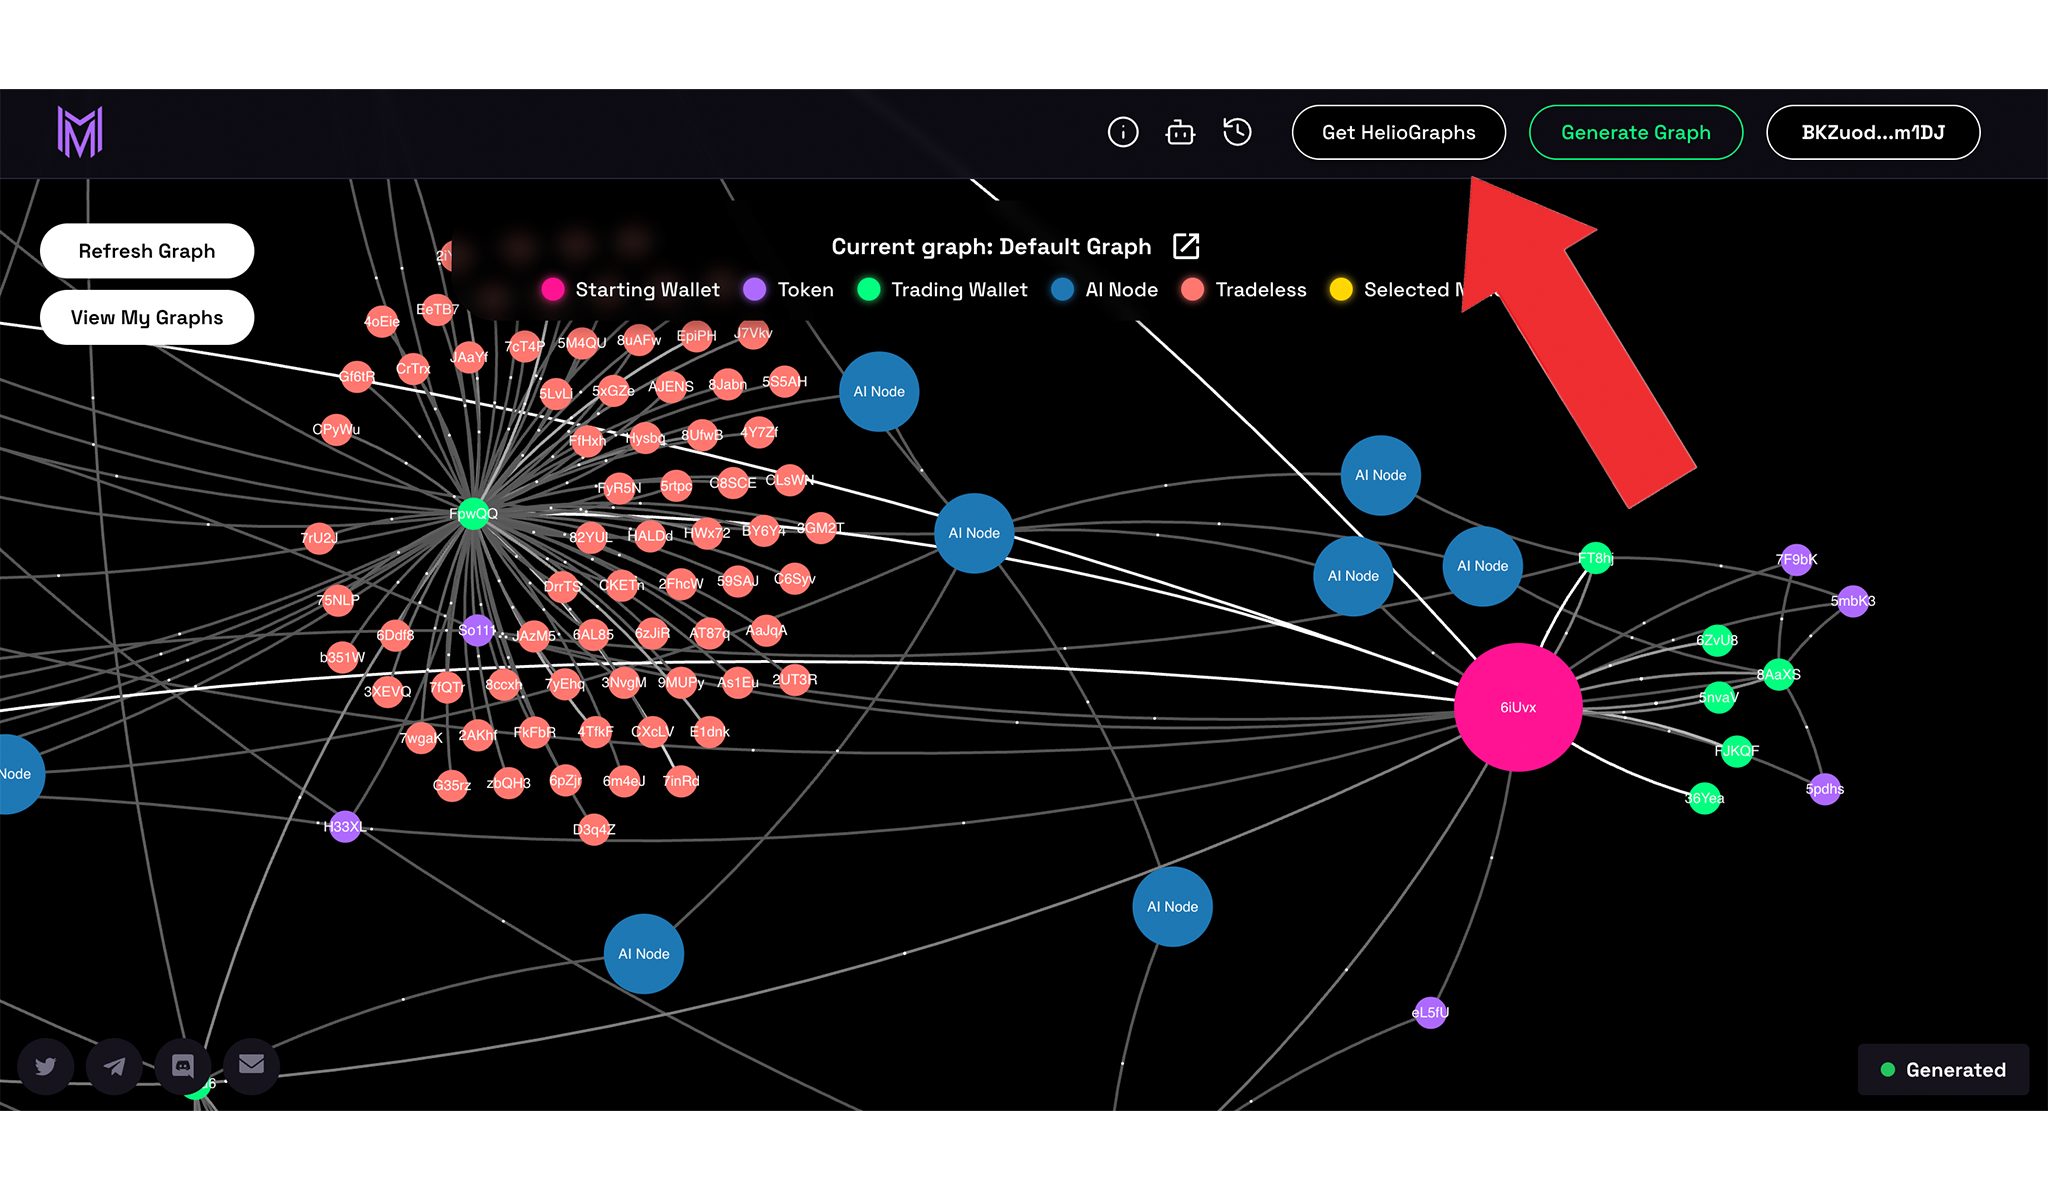Click the Generated status indicator
The height and width of the screenshot is (1200, 2048).
point(1943,1070)
